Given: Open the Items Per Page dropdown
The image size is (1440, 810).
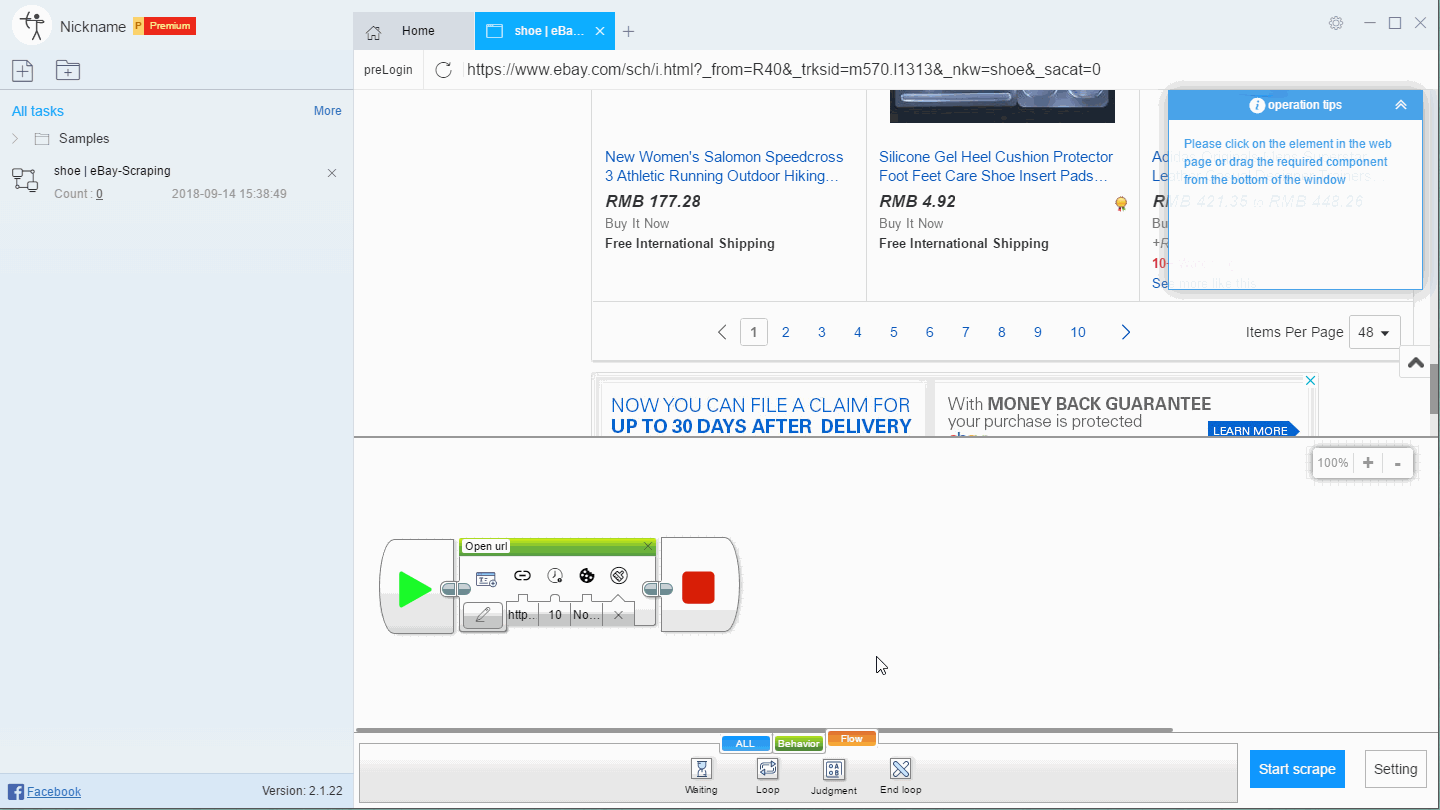Looking at the screenshot, I should pos(1375,332).
